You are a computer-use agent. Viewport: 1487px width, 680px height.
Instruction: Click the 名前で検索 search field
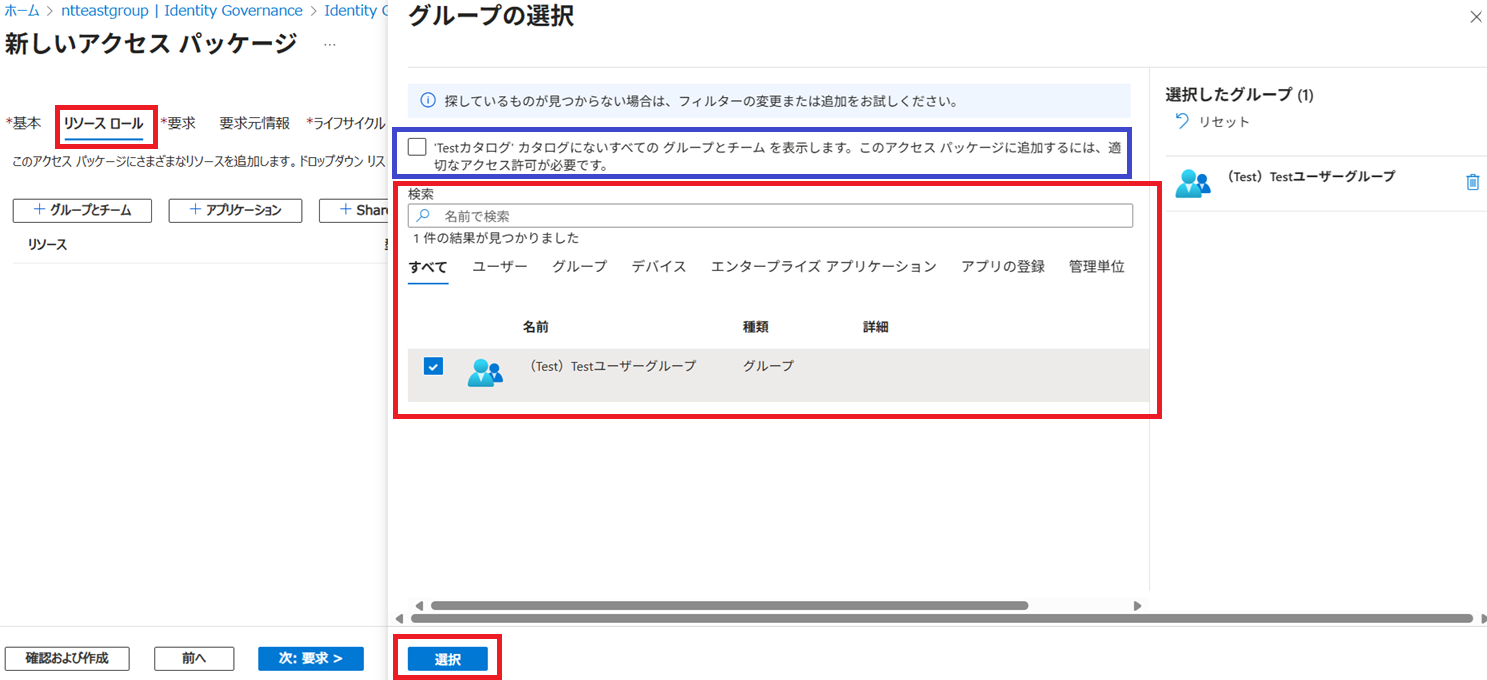(780, 216)
